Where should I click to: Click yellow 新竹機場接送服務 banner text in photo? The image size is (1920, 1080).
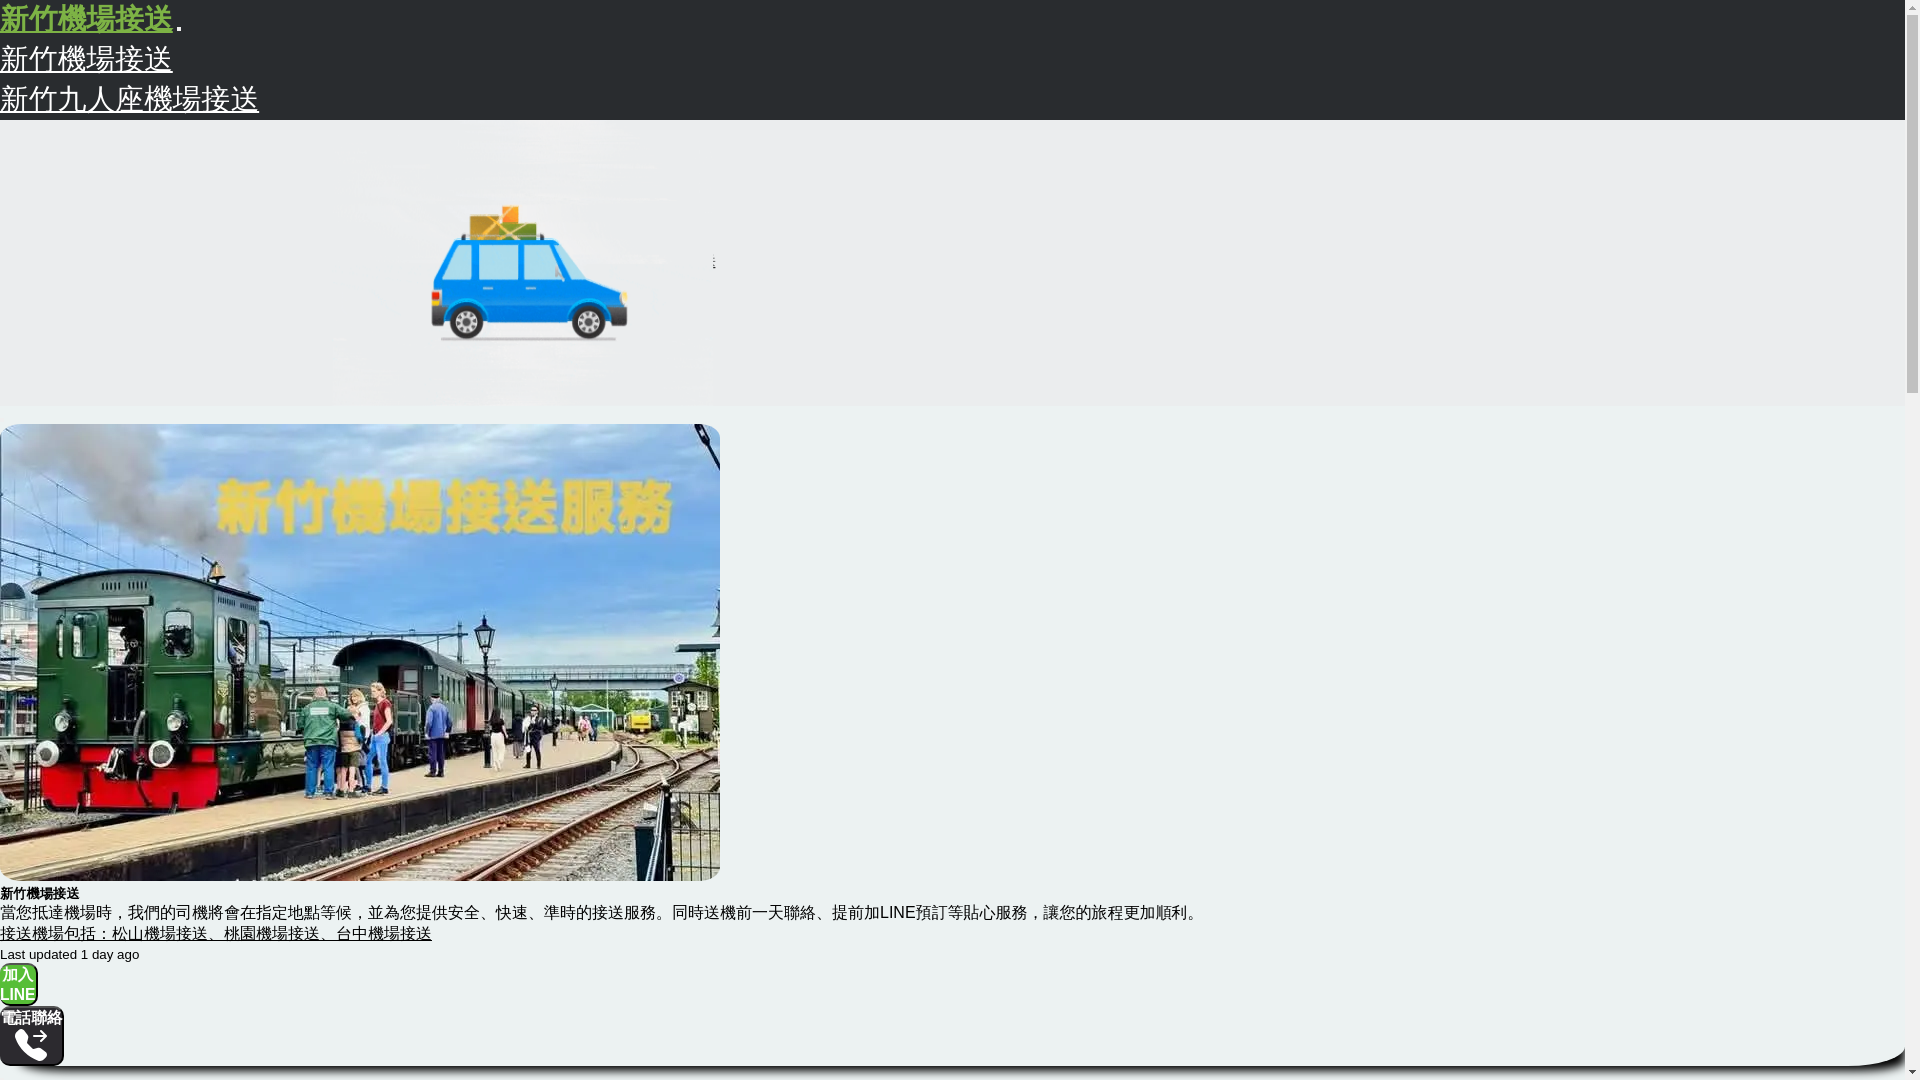(444, 506)
